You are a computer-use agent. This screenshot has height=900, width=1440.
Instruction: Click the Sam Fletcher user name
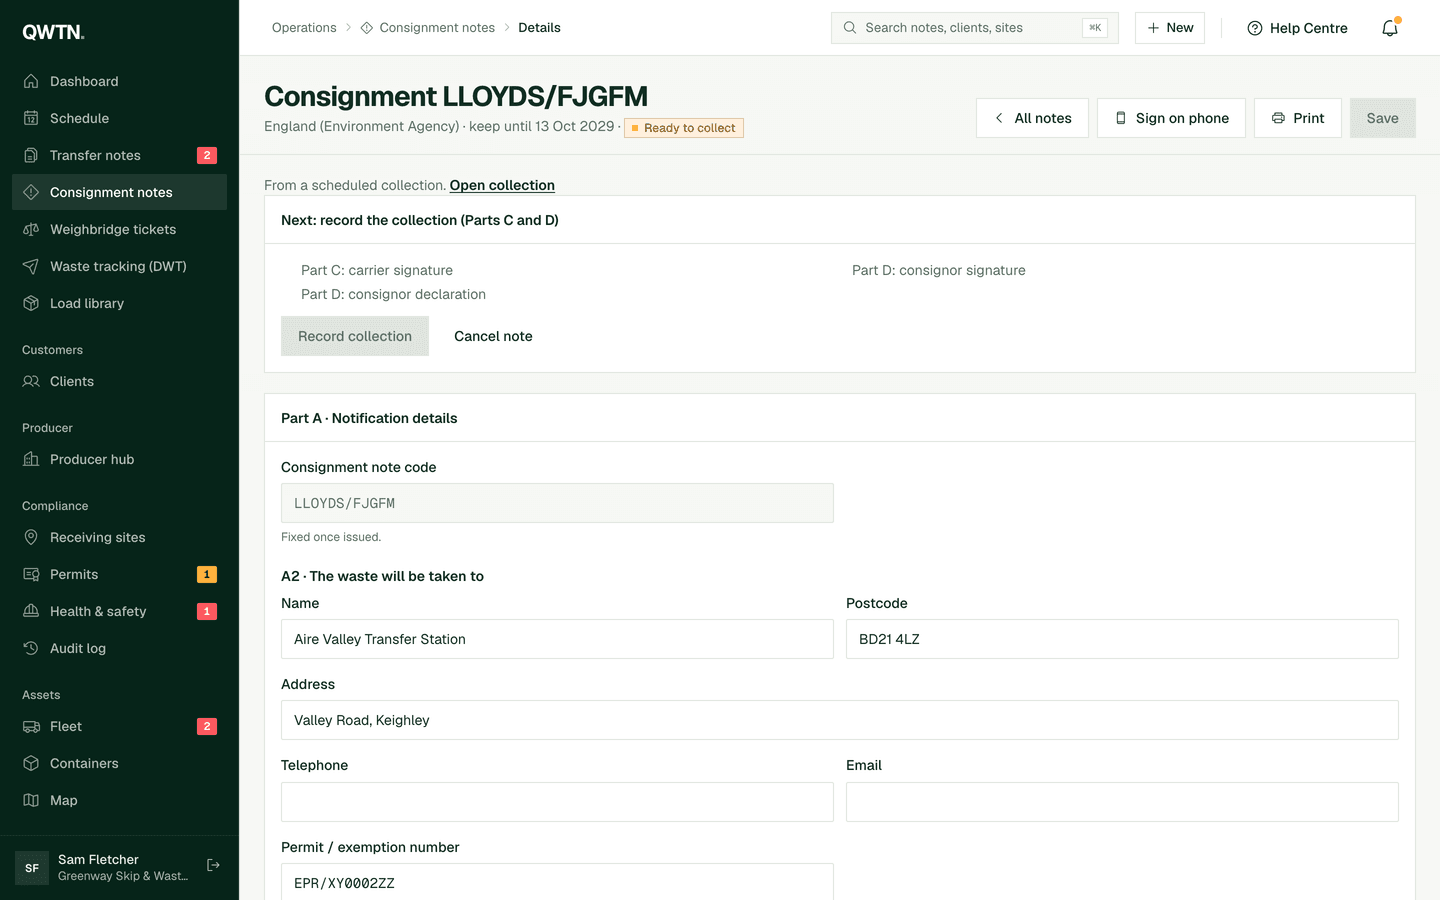98,859
